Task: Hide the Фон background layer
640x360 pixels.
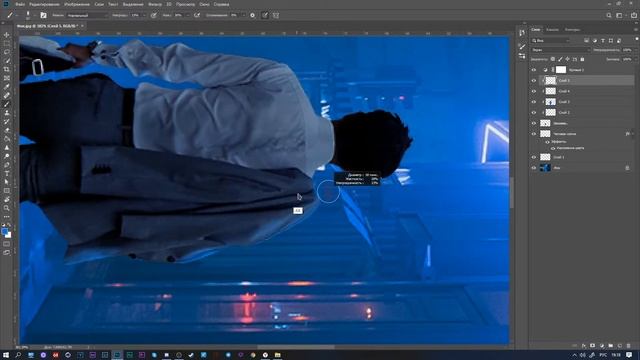Action: pos(533,168)
